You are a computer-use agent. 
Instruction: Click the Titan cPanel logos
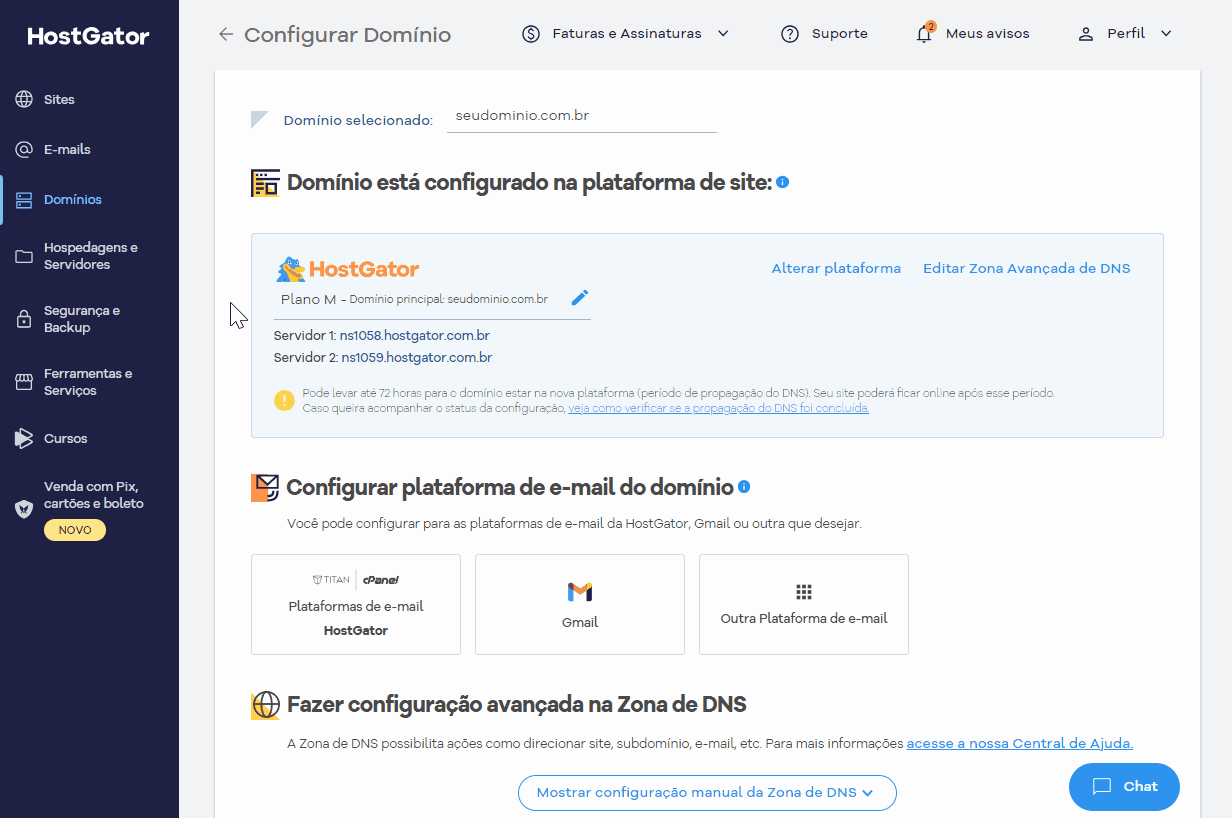pos(356,580)
